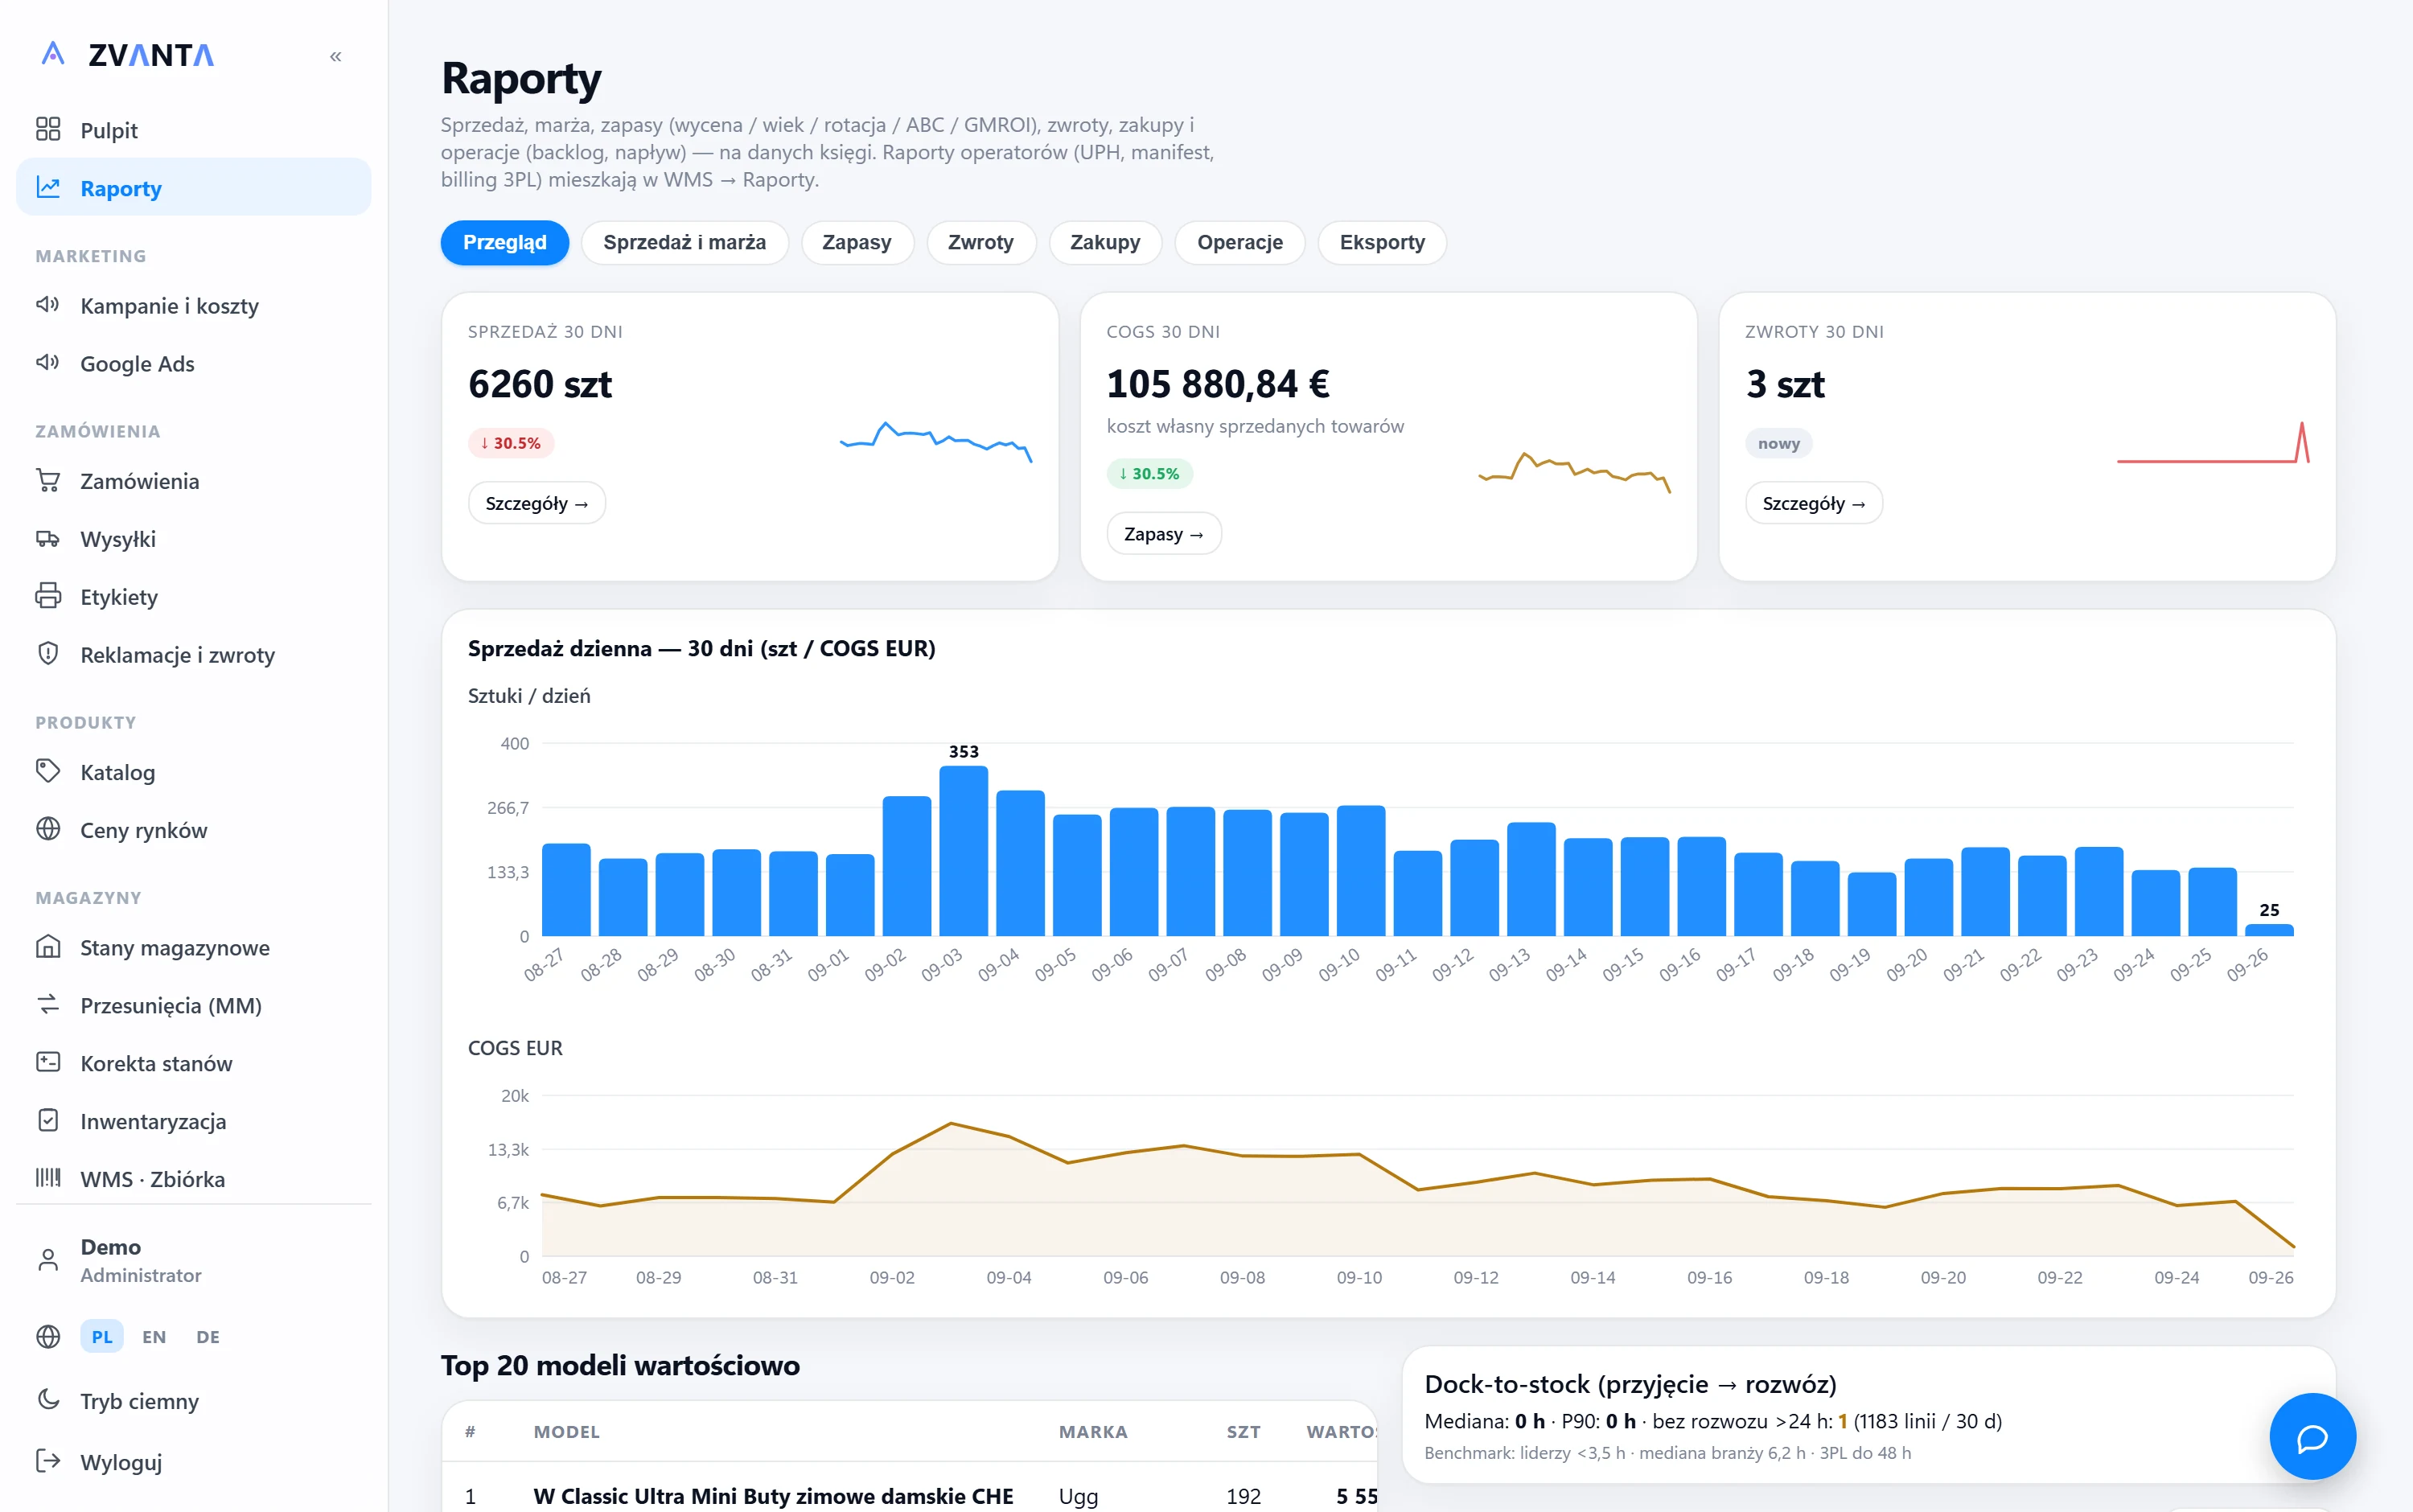This screenshot has width=2413, height=1512.
Task: Open WMS · Zbiórka barcode icon
Action: [x=48, y=1178]
